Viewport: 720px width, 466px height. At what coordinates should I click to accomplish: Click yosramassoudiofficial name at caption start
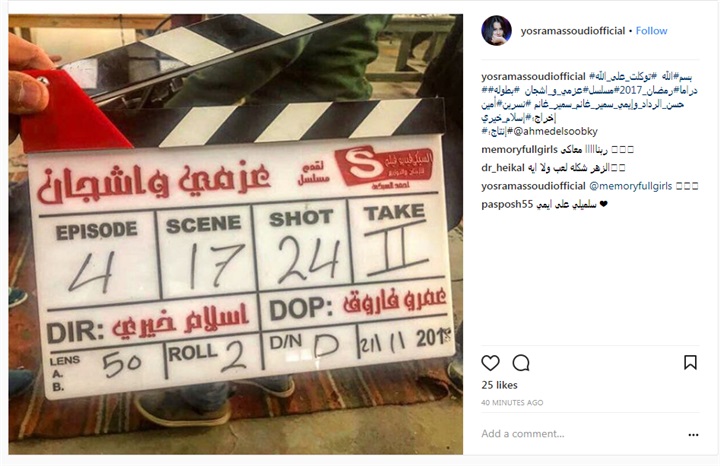tap(534, 76)
